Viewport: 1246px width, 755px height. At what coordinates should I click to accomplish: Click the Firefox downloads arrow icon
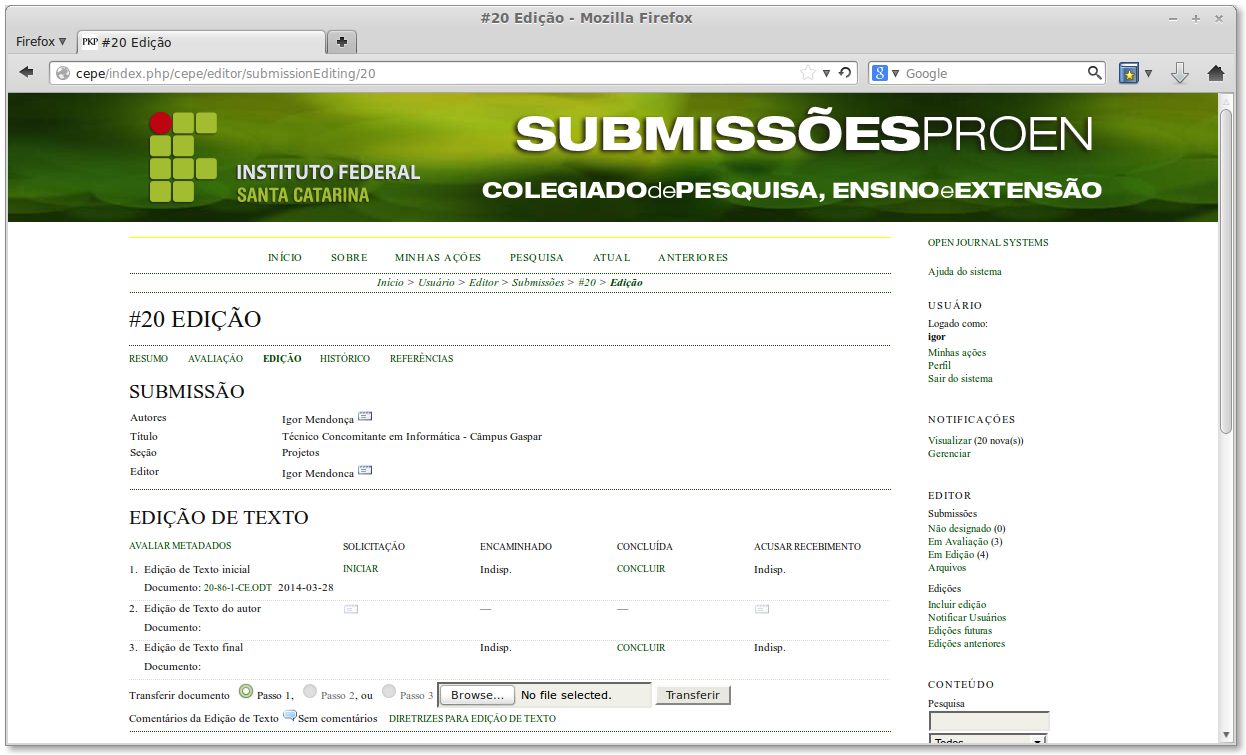(1180, 73)
